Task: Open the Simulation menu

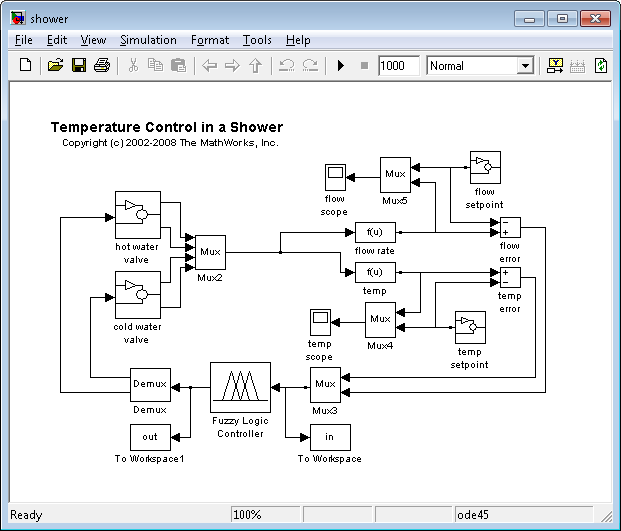Action: pyautogui.click(x=148, y=40)
